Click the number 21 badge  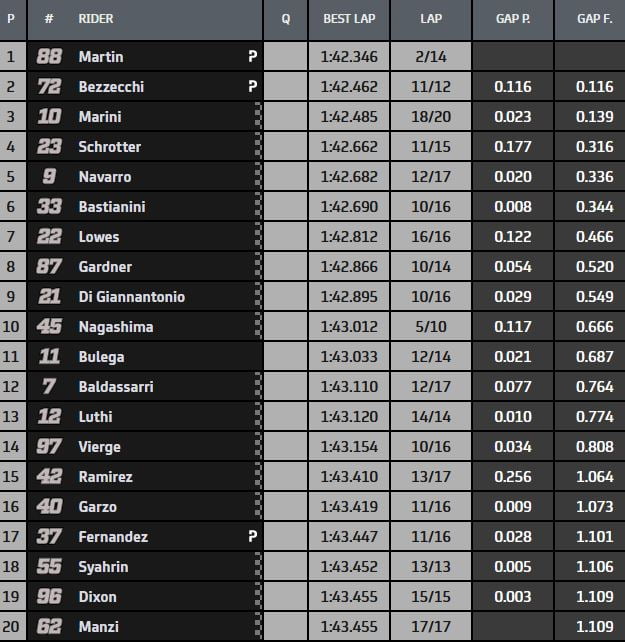coord(49,297)
